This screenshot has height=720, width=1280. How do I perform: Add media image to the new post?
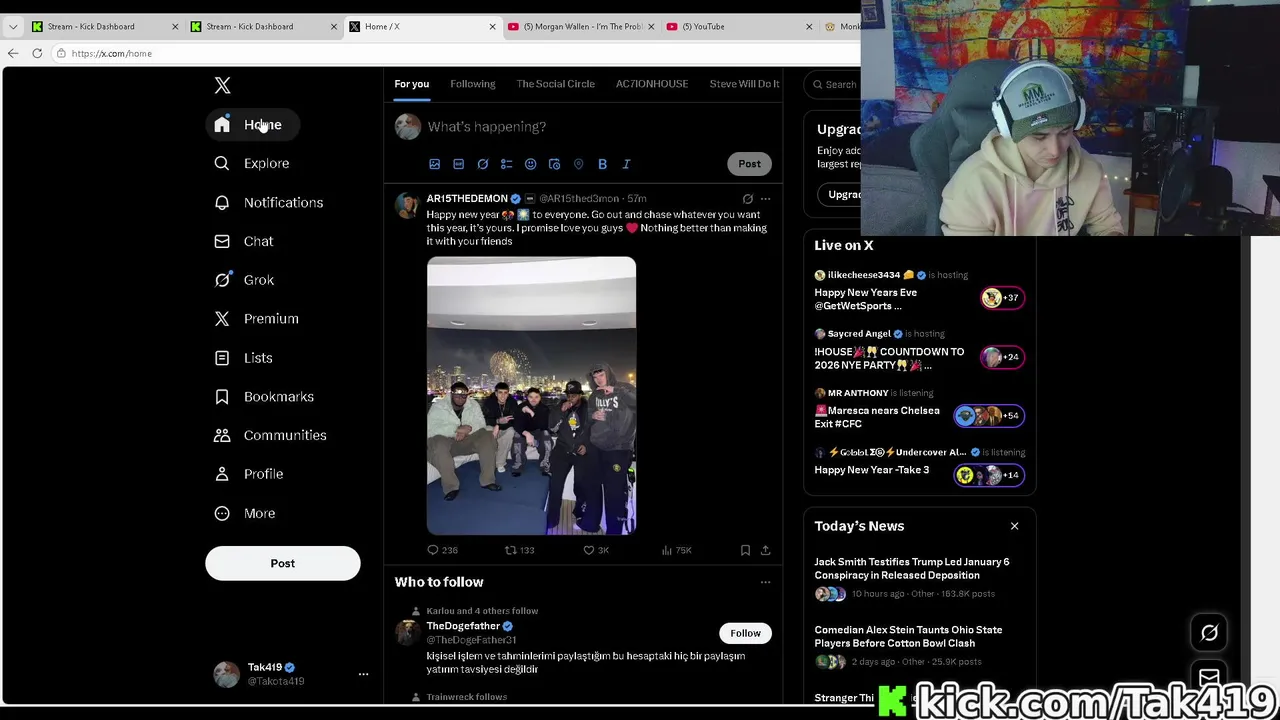pos(434,164)
